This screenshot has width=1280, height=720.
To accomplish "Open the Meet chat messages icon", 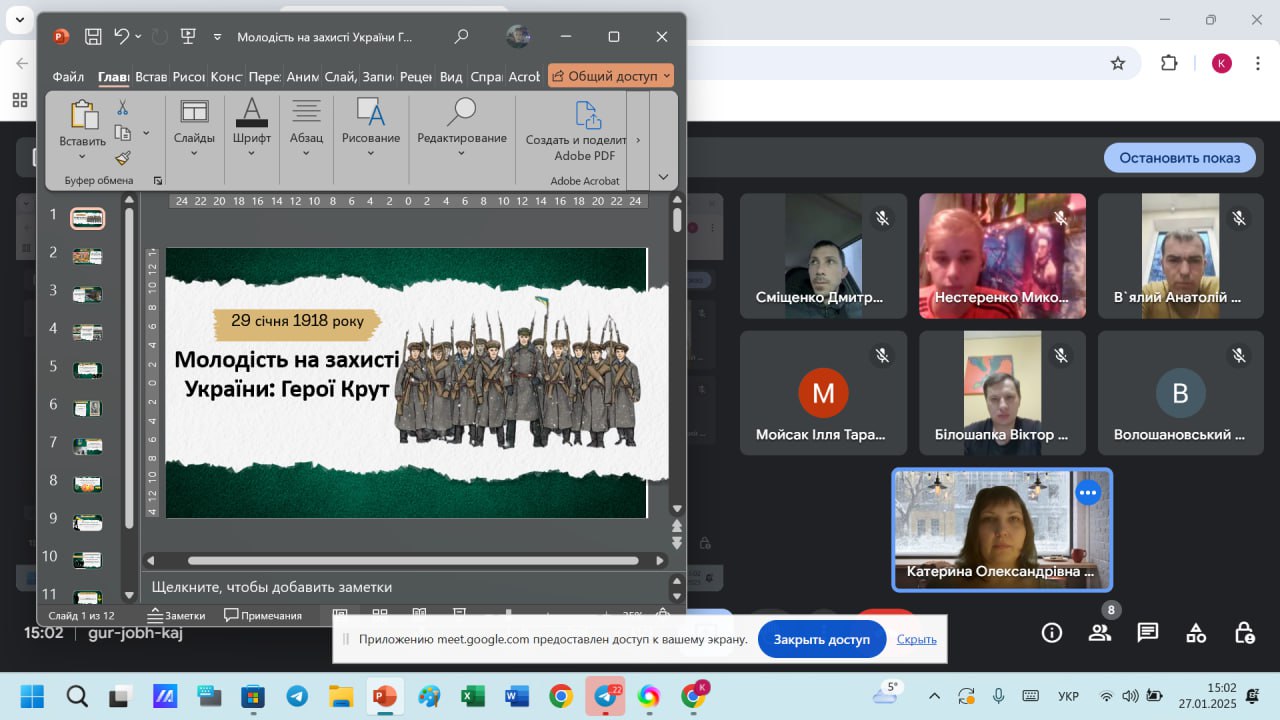I will pyautogui.click(x=1147, y=632).
